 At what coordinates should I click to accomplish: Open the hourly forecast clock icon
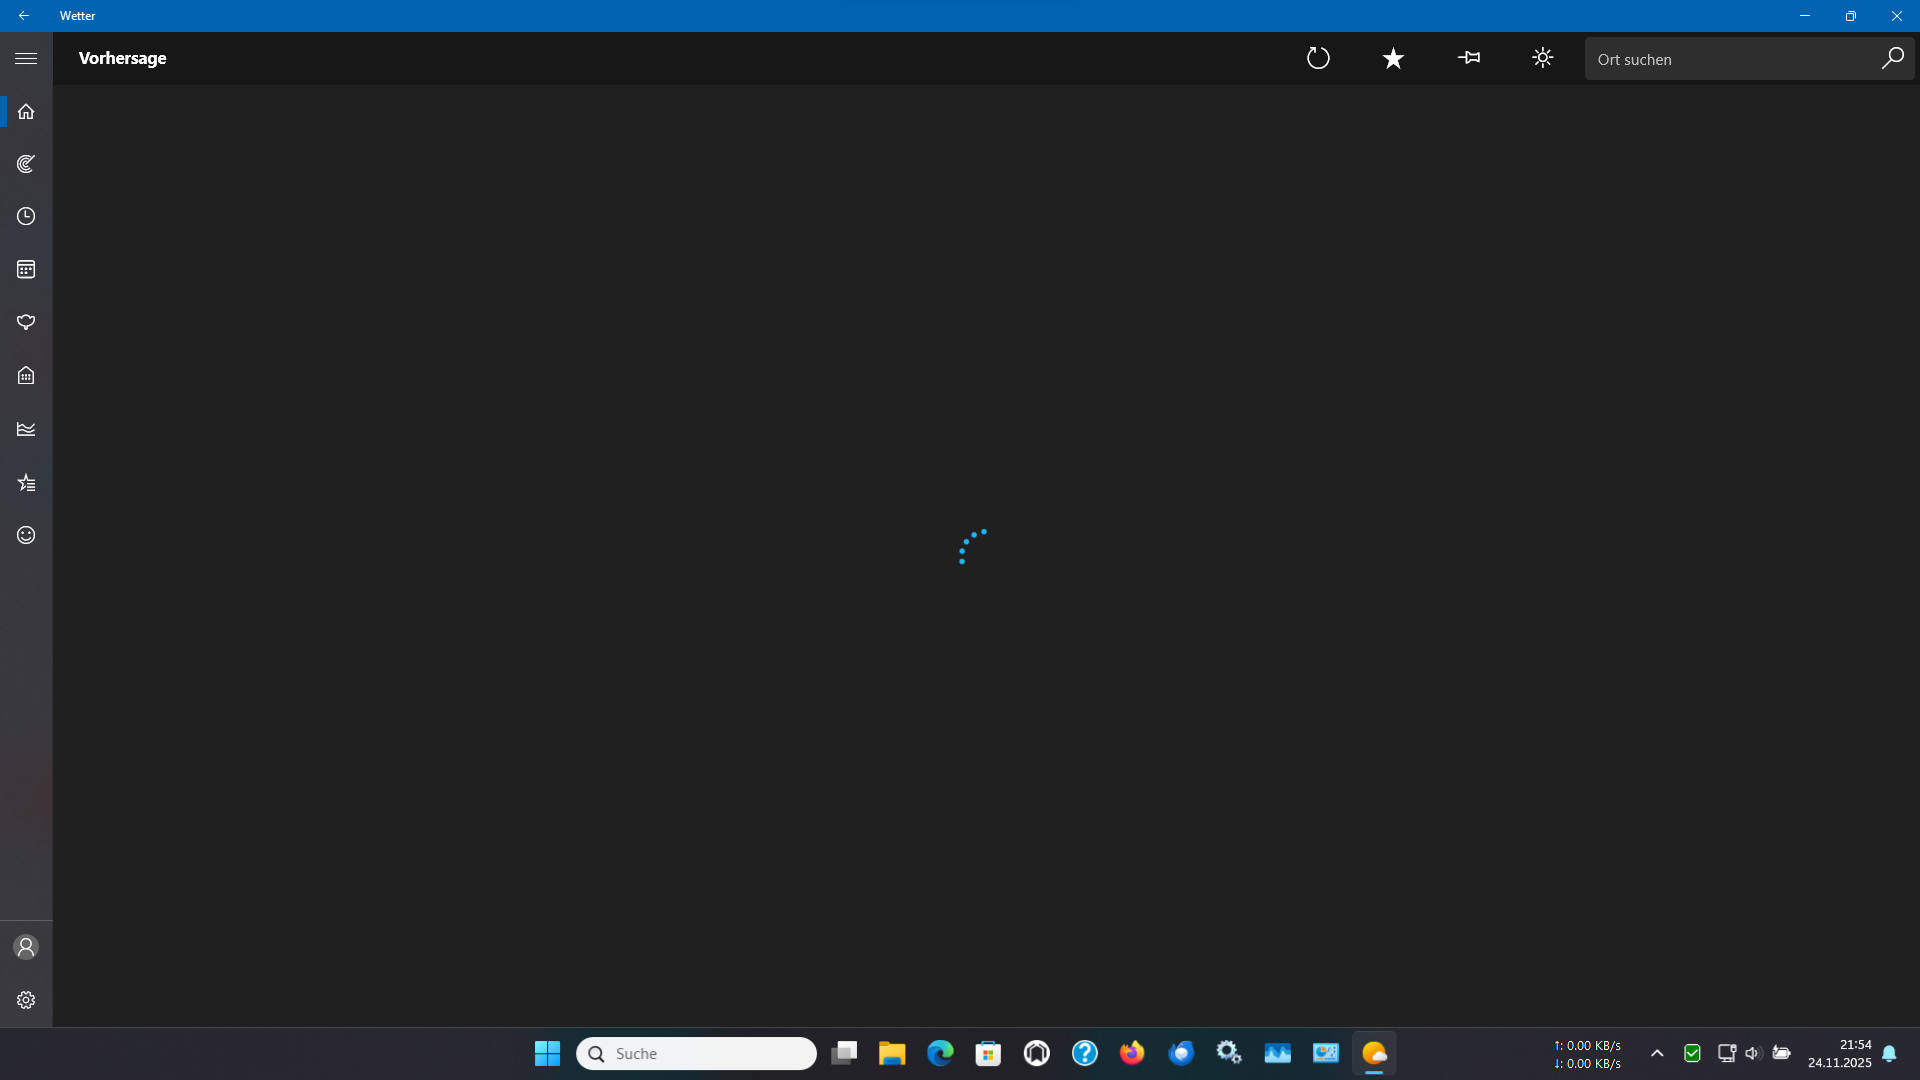click(26, 217)
